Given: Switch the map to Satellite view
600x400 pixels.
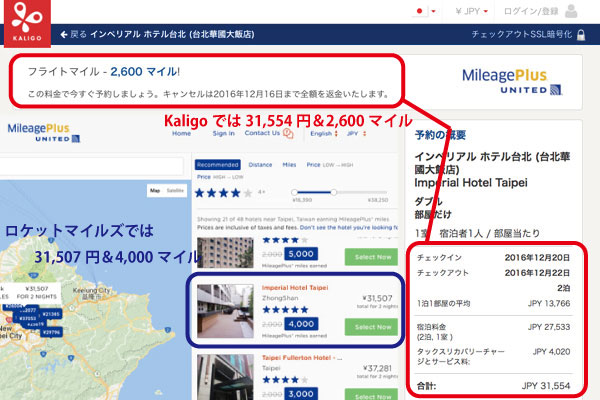Looking at the screenshot, I should click(x=175, y=190).
